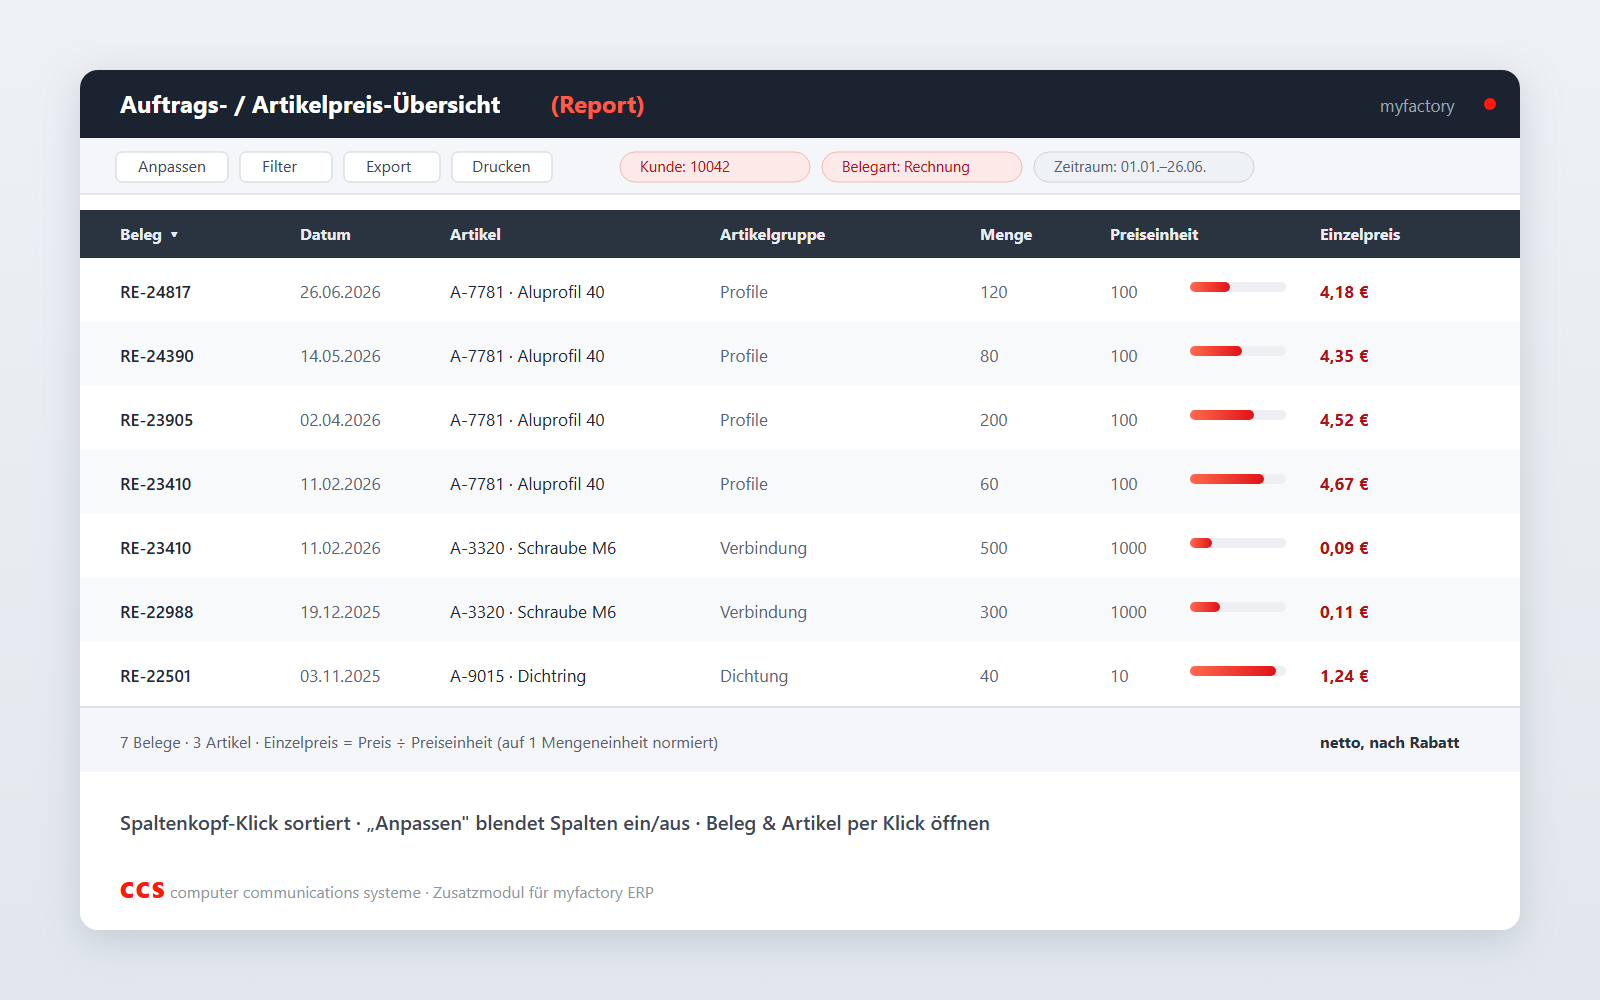Viewport: 1600px width, 1000px height.
Task: Remove the Kunde: 10042 filter chip
Action: point(715,167)
